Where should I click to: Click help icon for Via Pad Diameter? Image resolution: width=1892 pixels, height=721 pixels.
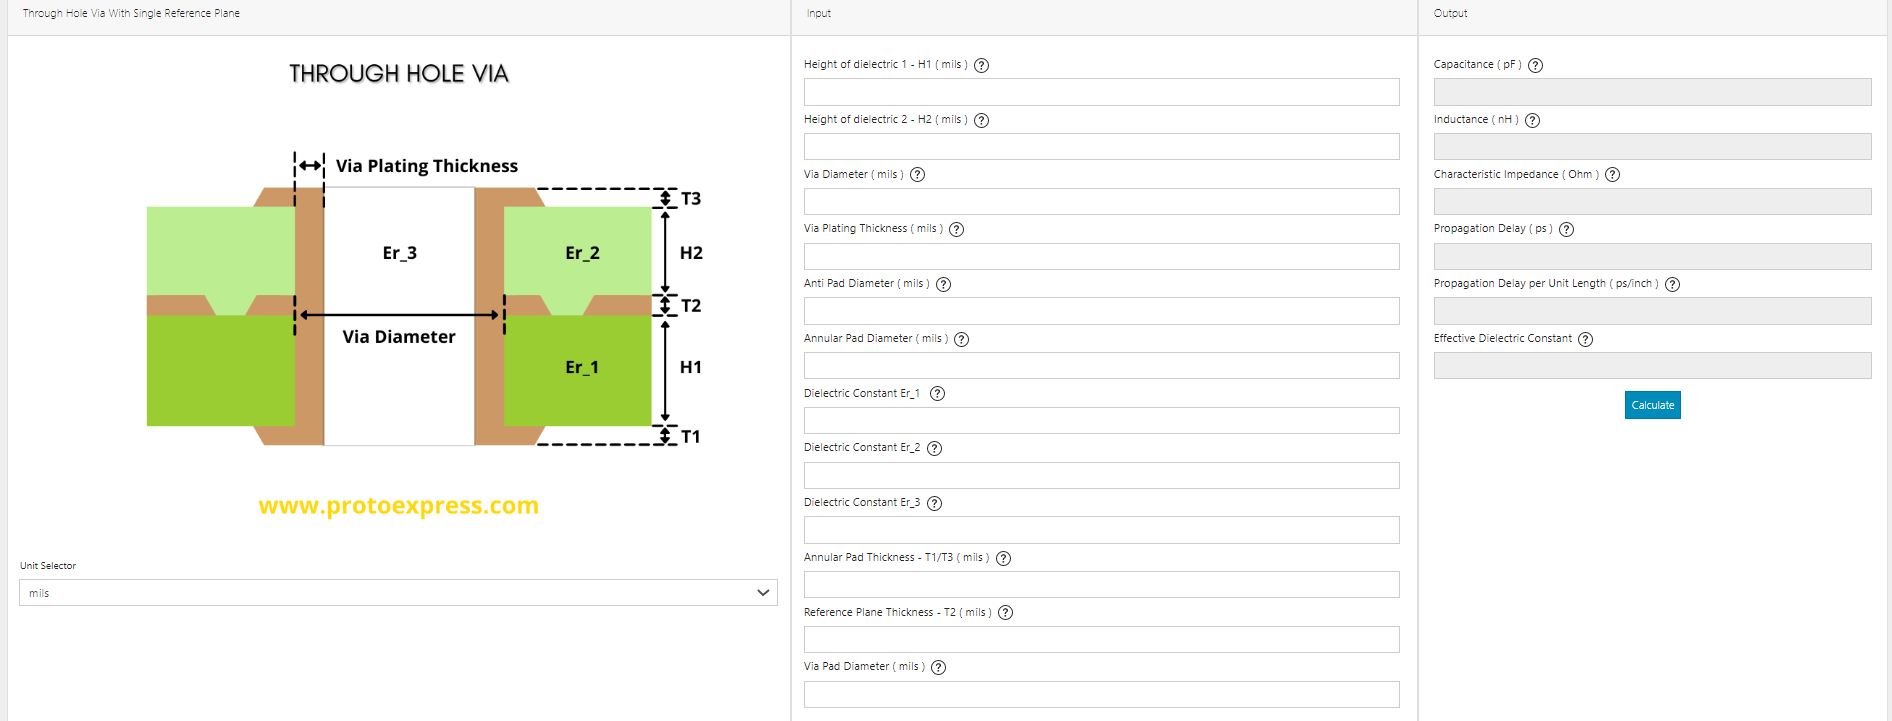click(x=938, y=667)
